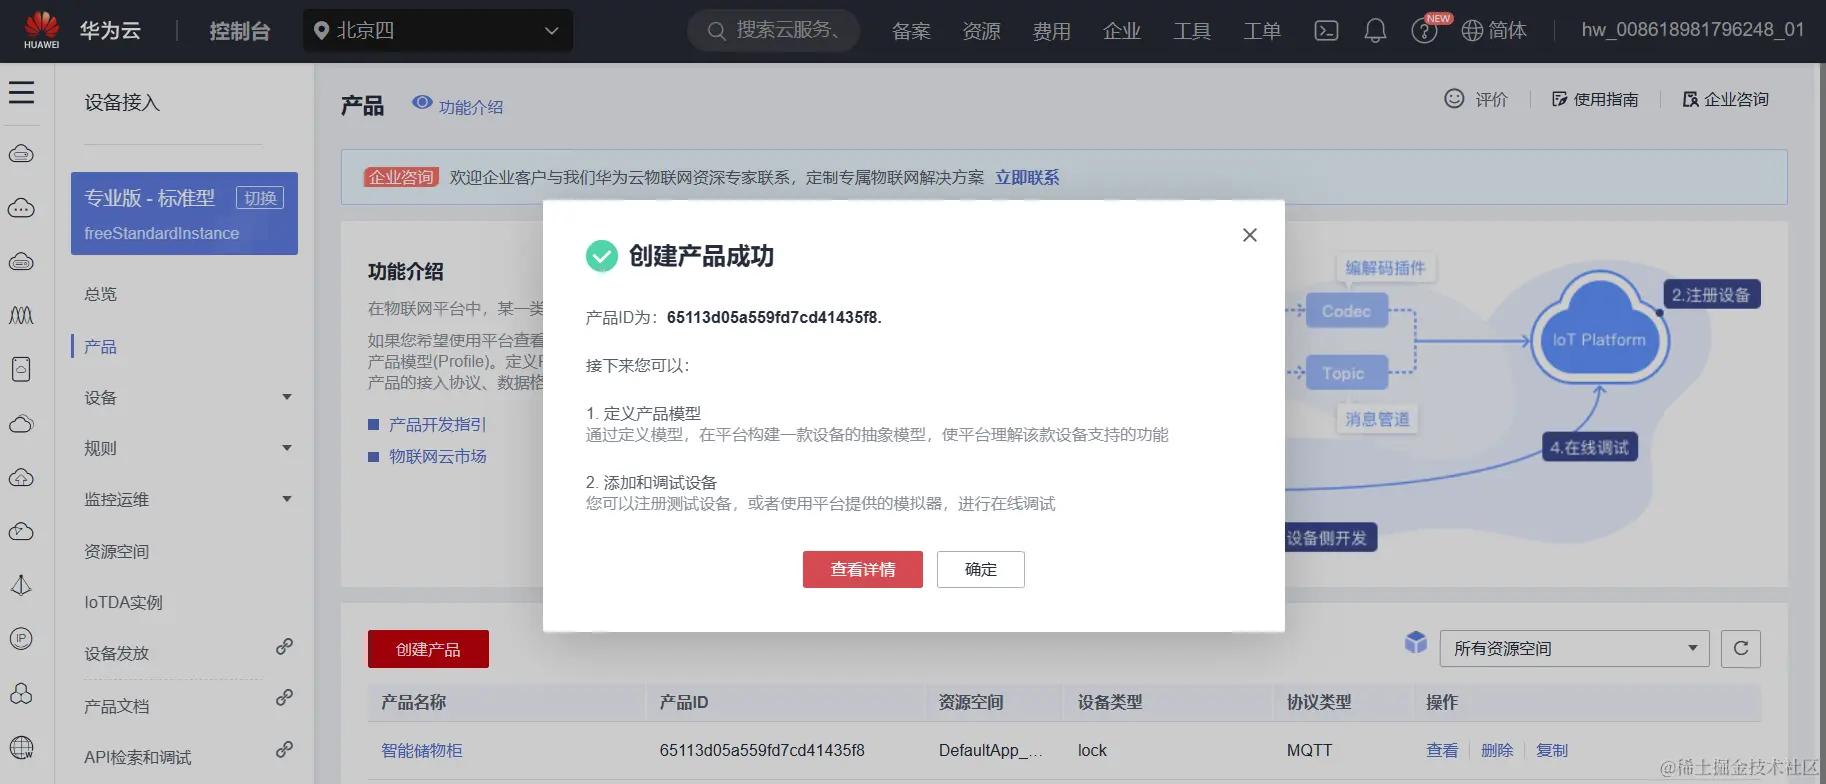The image size is (1826, 784).
Task: Open the CloudShell terminal icon
Action: (x=1326, y=31)
